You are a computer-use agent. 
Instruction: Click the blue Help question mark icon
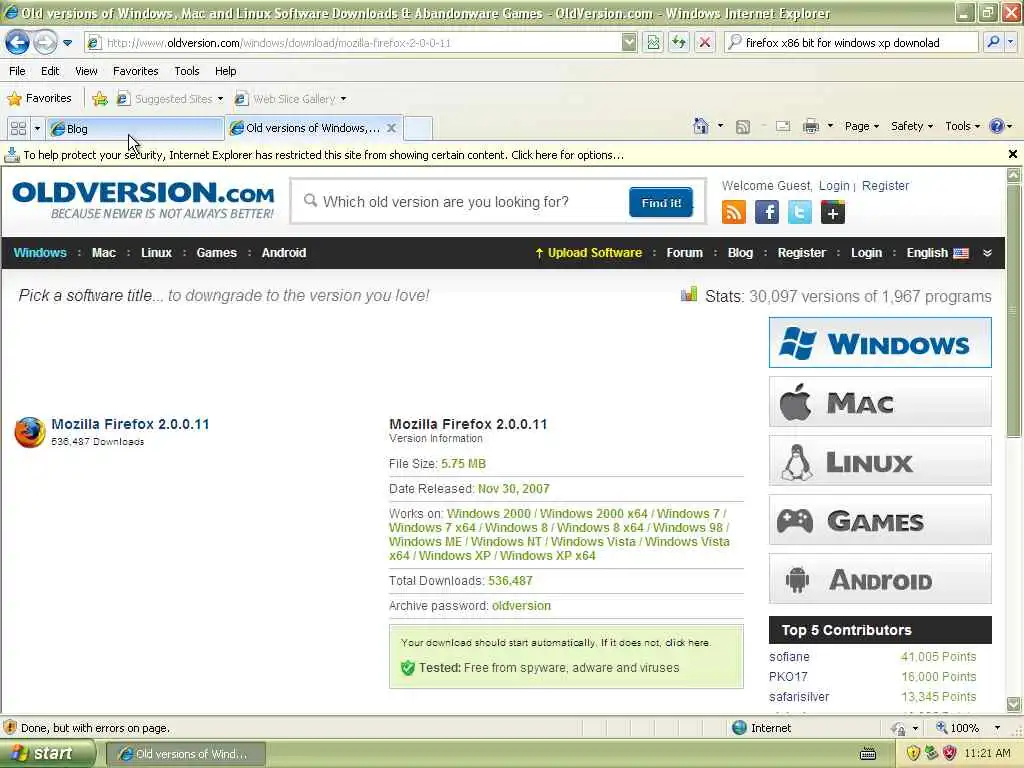click(997, 126)
